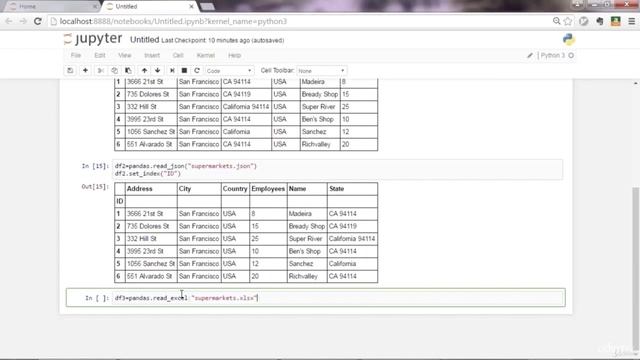This screenshot has width=640, height=360.
Task: Open the browser zoom magnifier icon
Action: pos(556,21)
